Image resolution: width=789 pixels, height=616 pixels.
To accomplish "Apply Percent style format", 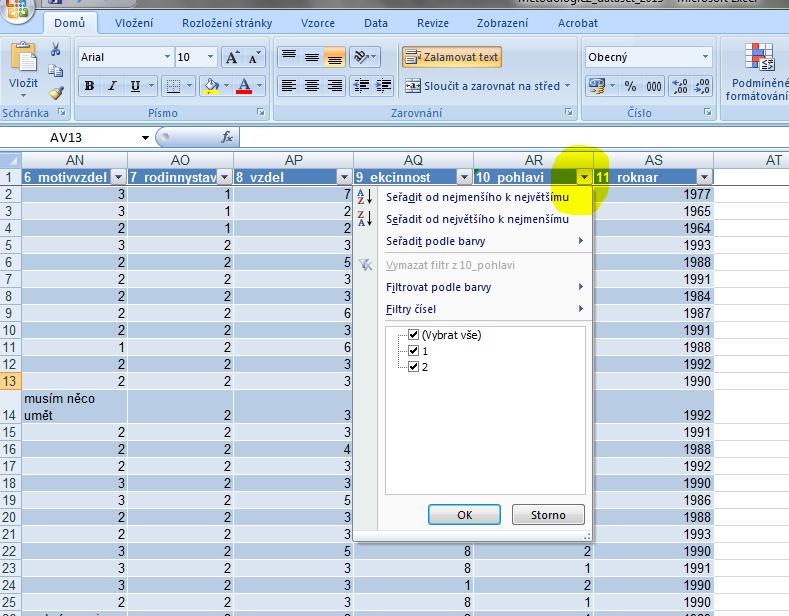I will [x=630, y=86].
